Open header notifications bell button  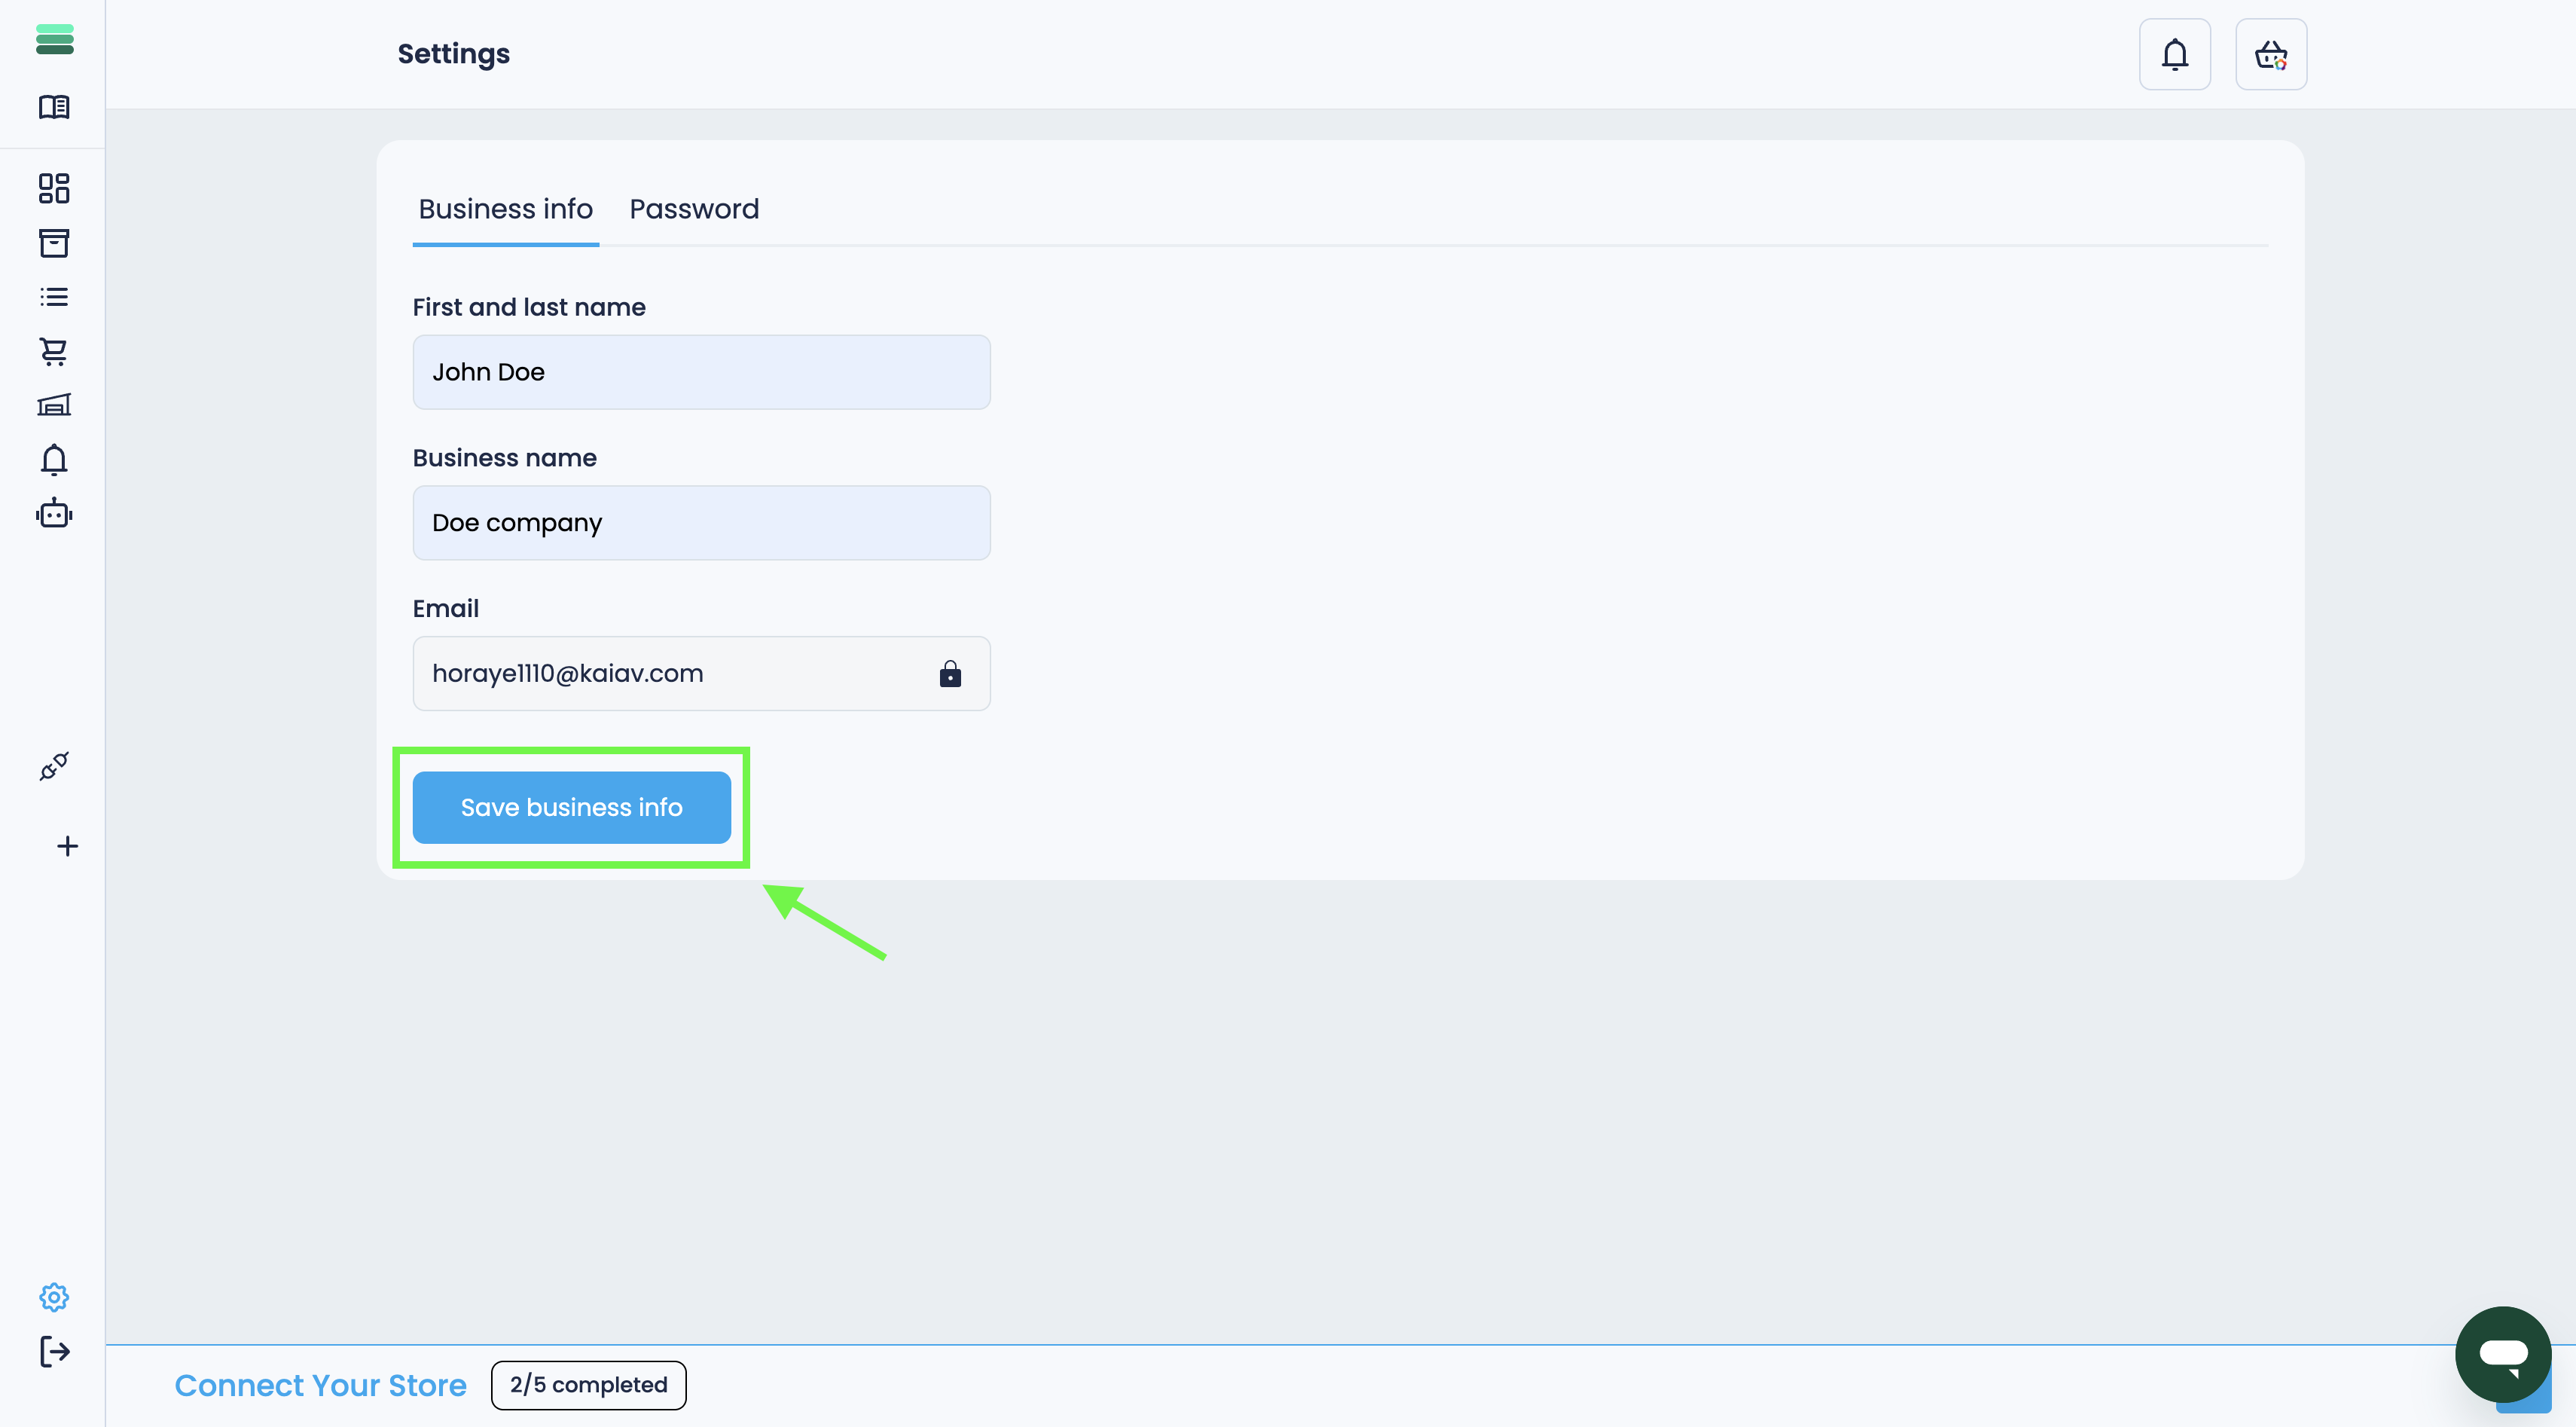pos(2174,54)
